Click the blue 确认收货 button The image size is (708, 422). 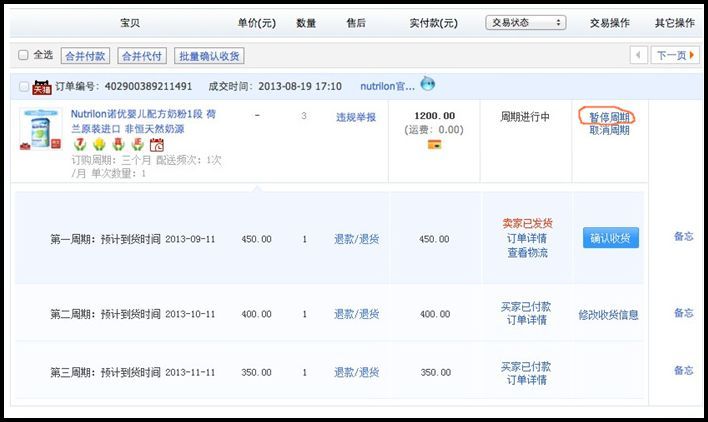[x=610, y=238]
